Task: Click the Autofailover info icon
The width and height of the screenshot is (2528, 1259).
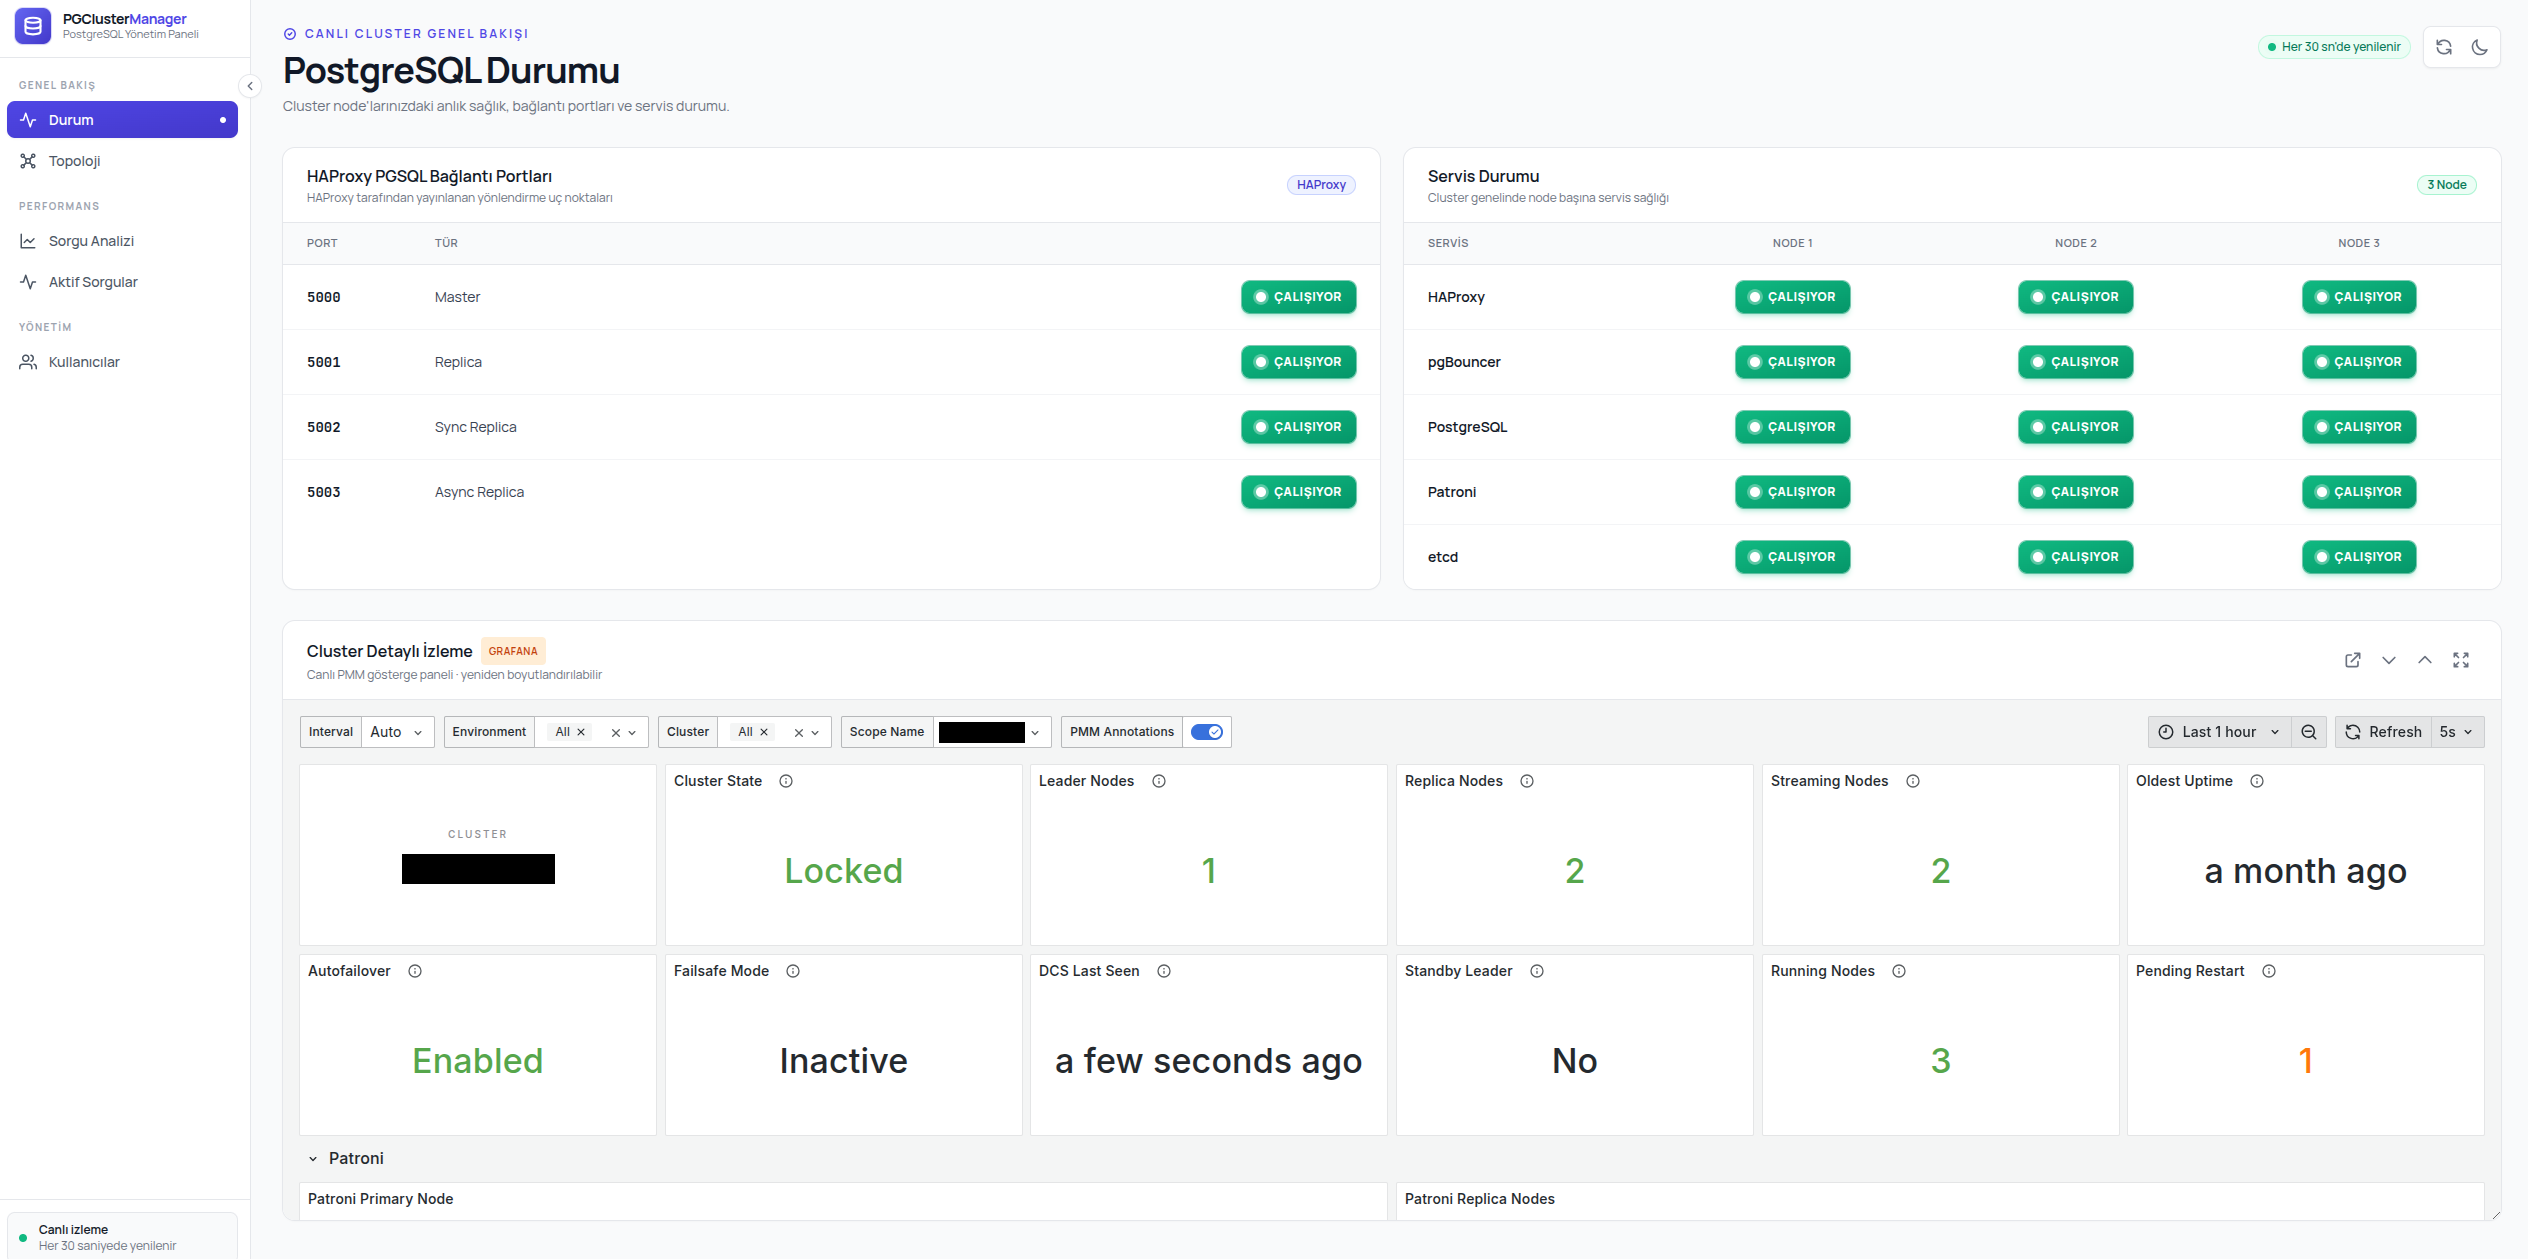Action: click(415, 971)
